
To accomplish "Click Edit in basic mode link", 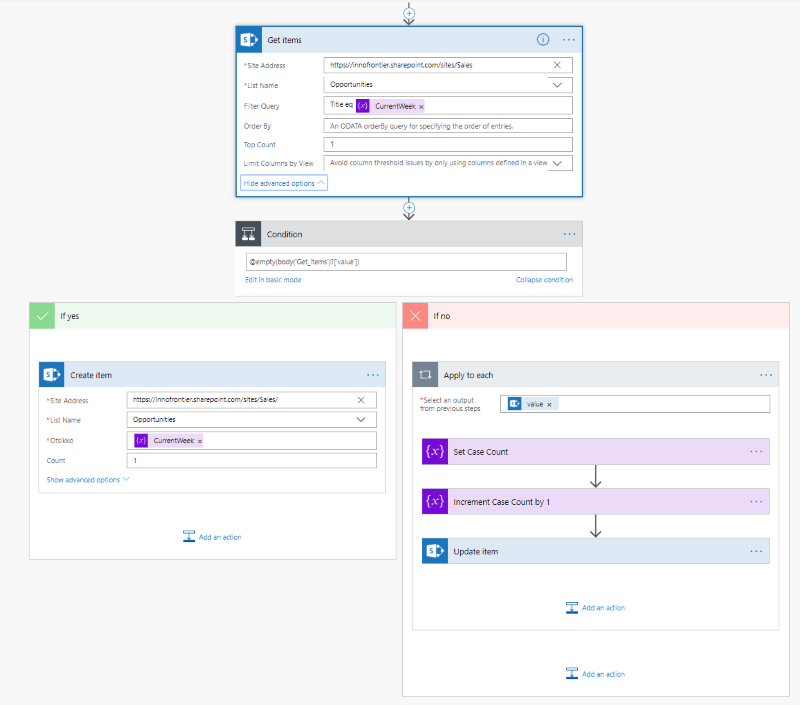I will (x=273, y=280).
